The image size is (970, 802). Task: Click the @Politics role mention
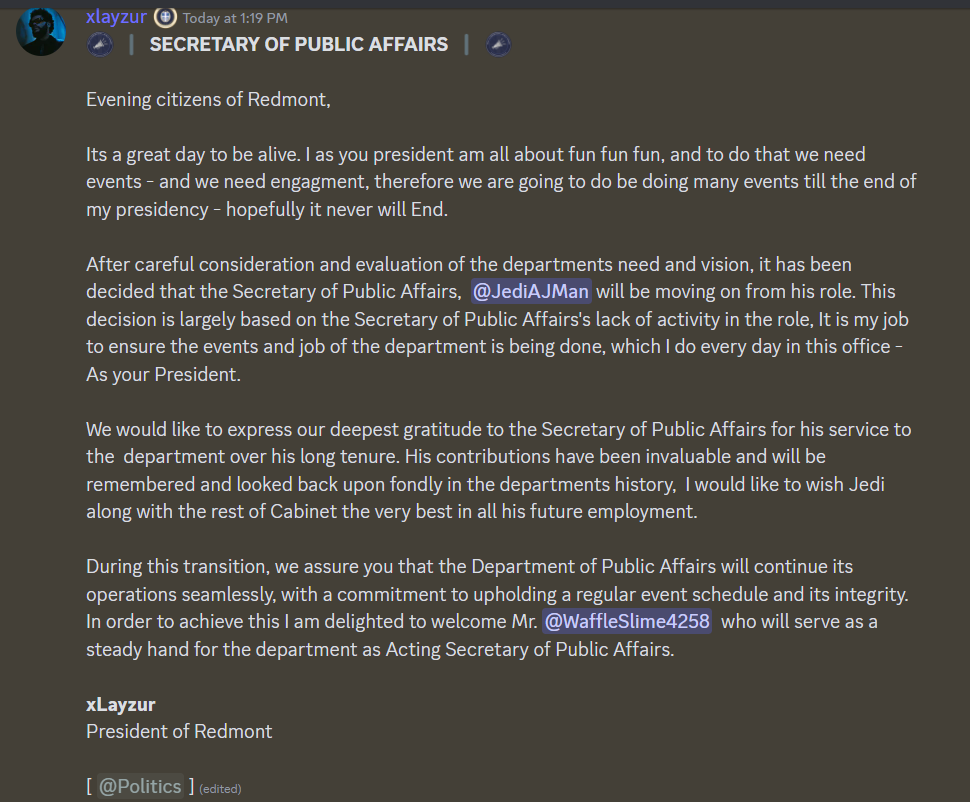point(140,786)
